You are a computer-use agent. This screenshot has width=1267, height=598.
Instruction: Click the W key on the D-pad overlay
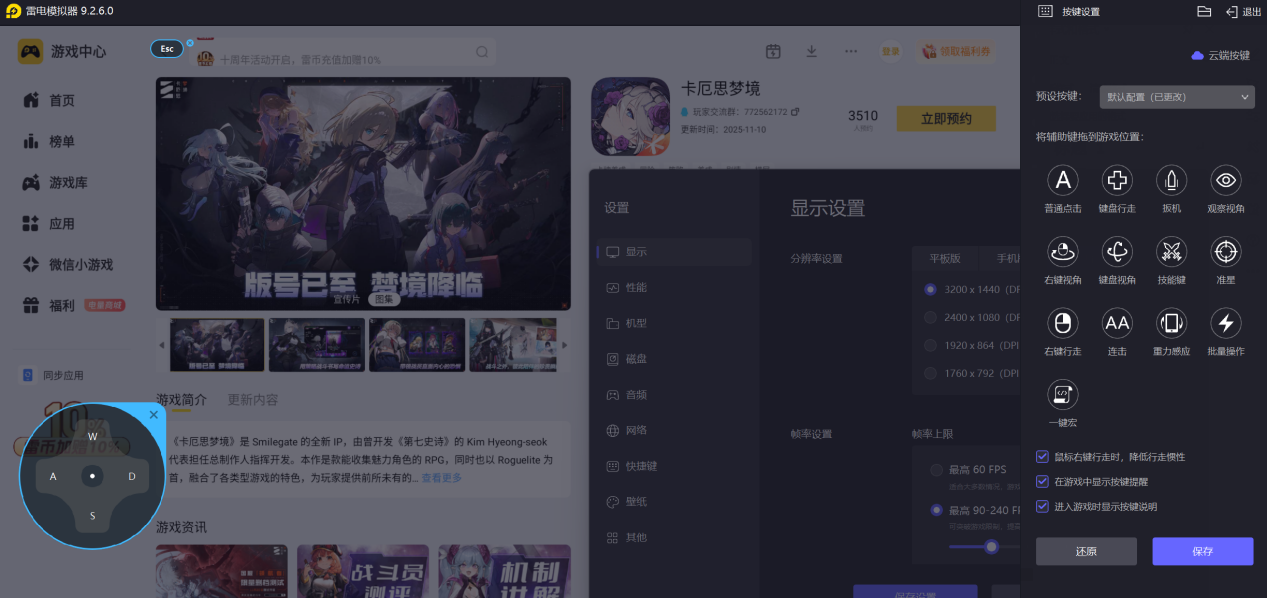click(x=93, y=436)
